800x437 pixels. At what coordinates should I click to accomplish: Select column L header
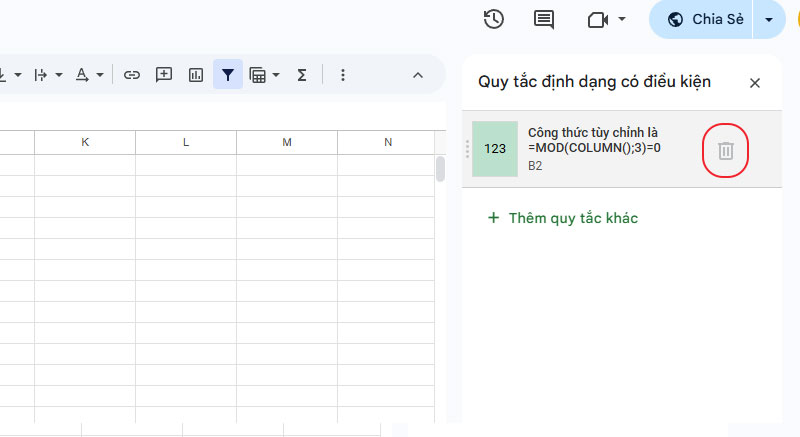click(186, 143)
